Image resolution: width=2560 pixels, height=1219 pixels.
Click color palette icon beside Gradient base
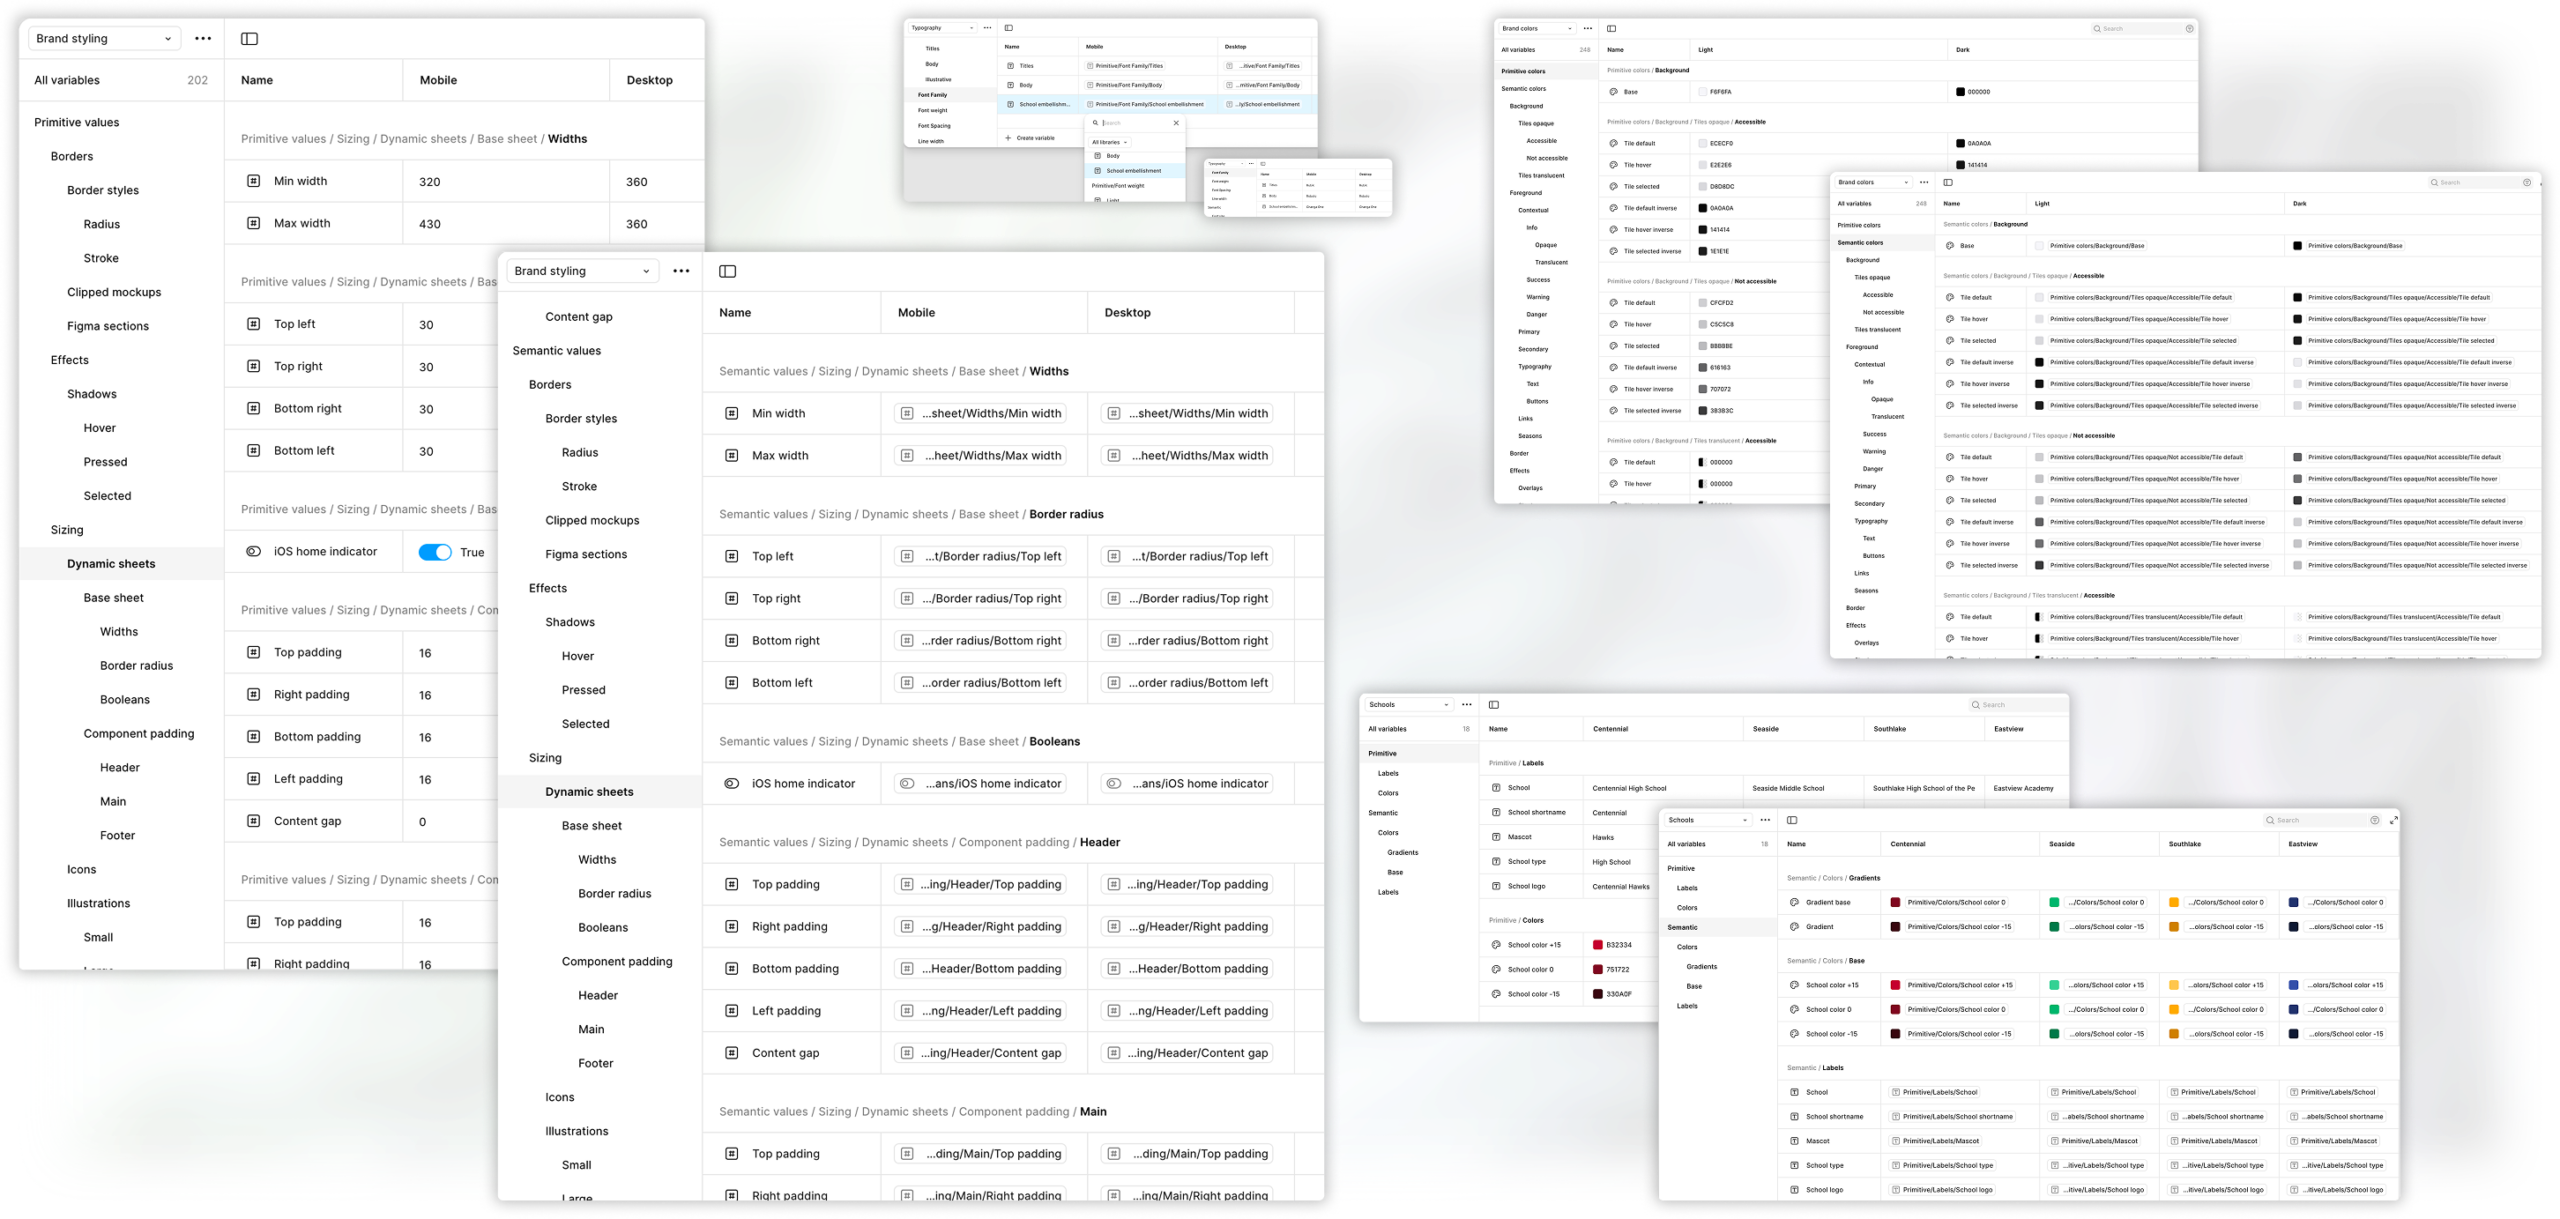click(1795, 902)
